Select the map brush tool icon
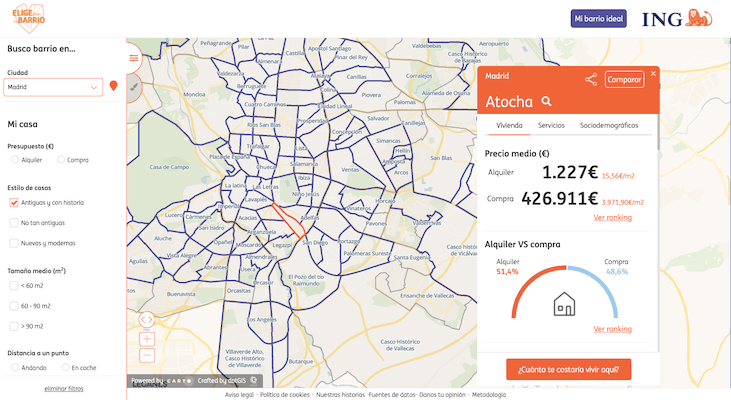 [x=134, y=87]
